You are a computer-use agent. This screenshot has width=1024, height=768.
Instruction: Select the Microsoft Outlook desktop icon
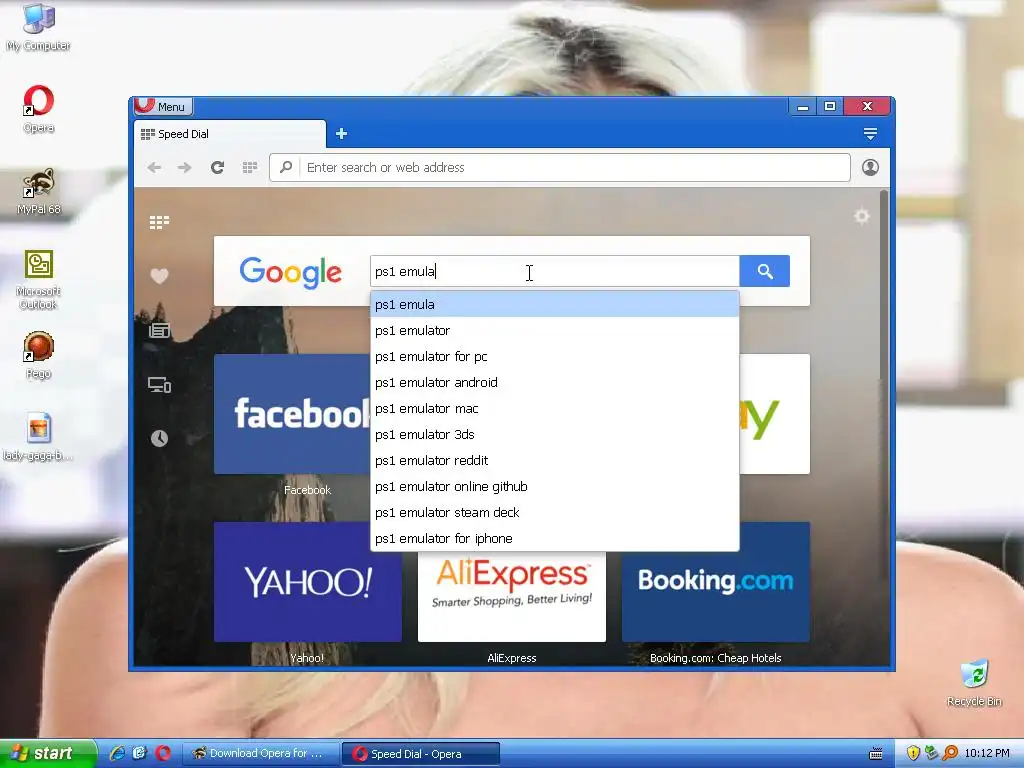39,279
